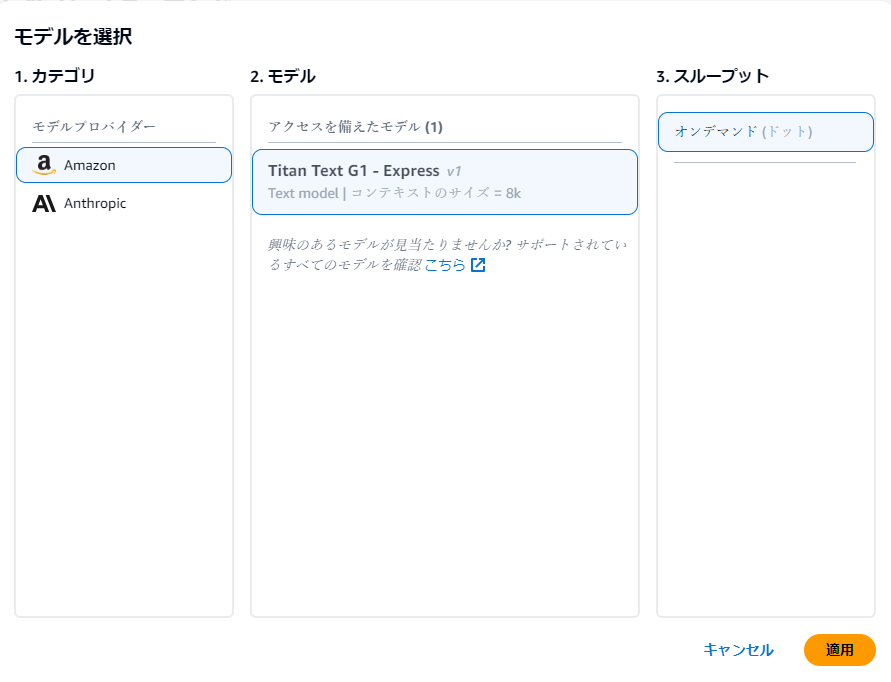Choose the Anthropic provider name

pyautogui.click(x=95, y=203)
